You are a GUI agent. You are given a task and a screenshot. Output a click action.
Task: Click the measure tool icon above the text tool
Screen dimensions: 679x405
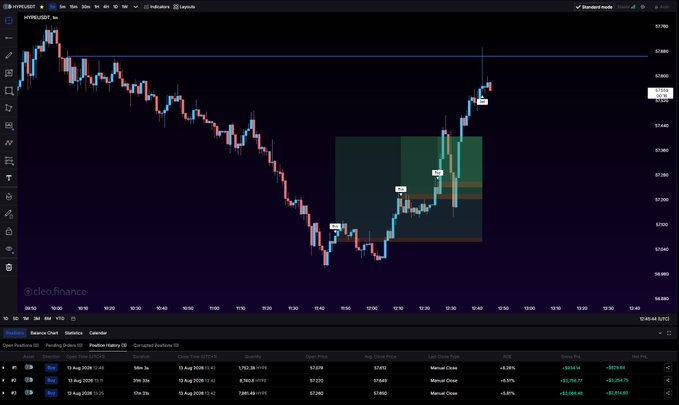tap(9, 161)
